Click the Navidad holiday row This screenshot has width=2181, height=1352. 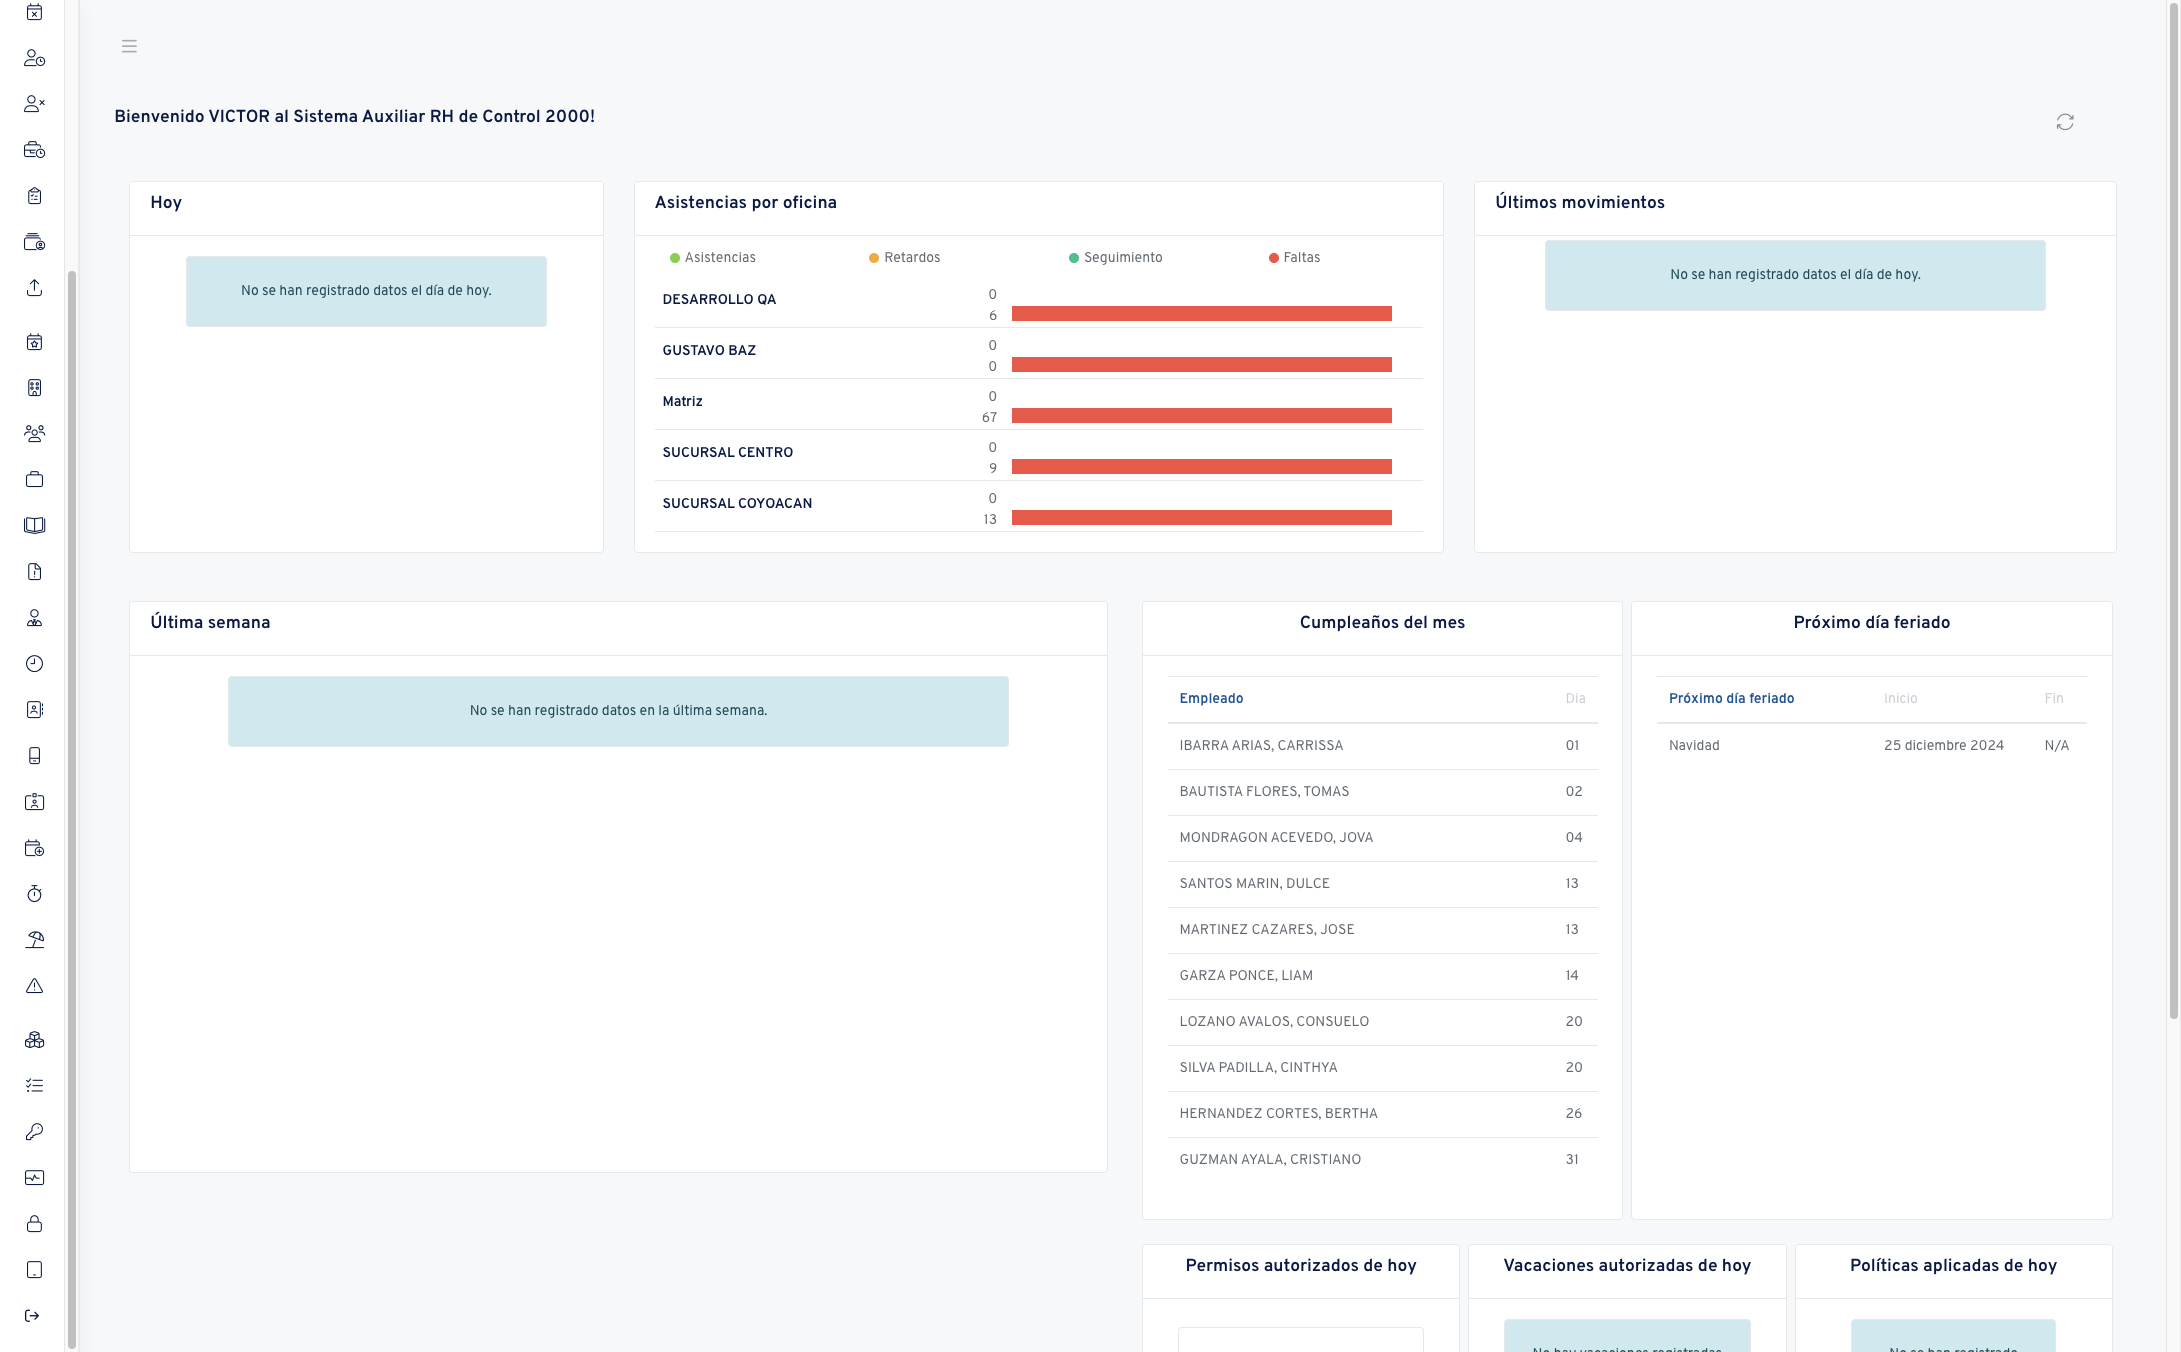[1871, 746]
